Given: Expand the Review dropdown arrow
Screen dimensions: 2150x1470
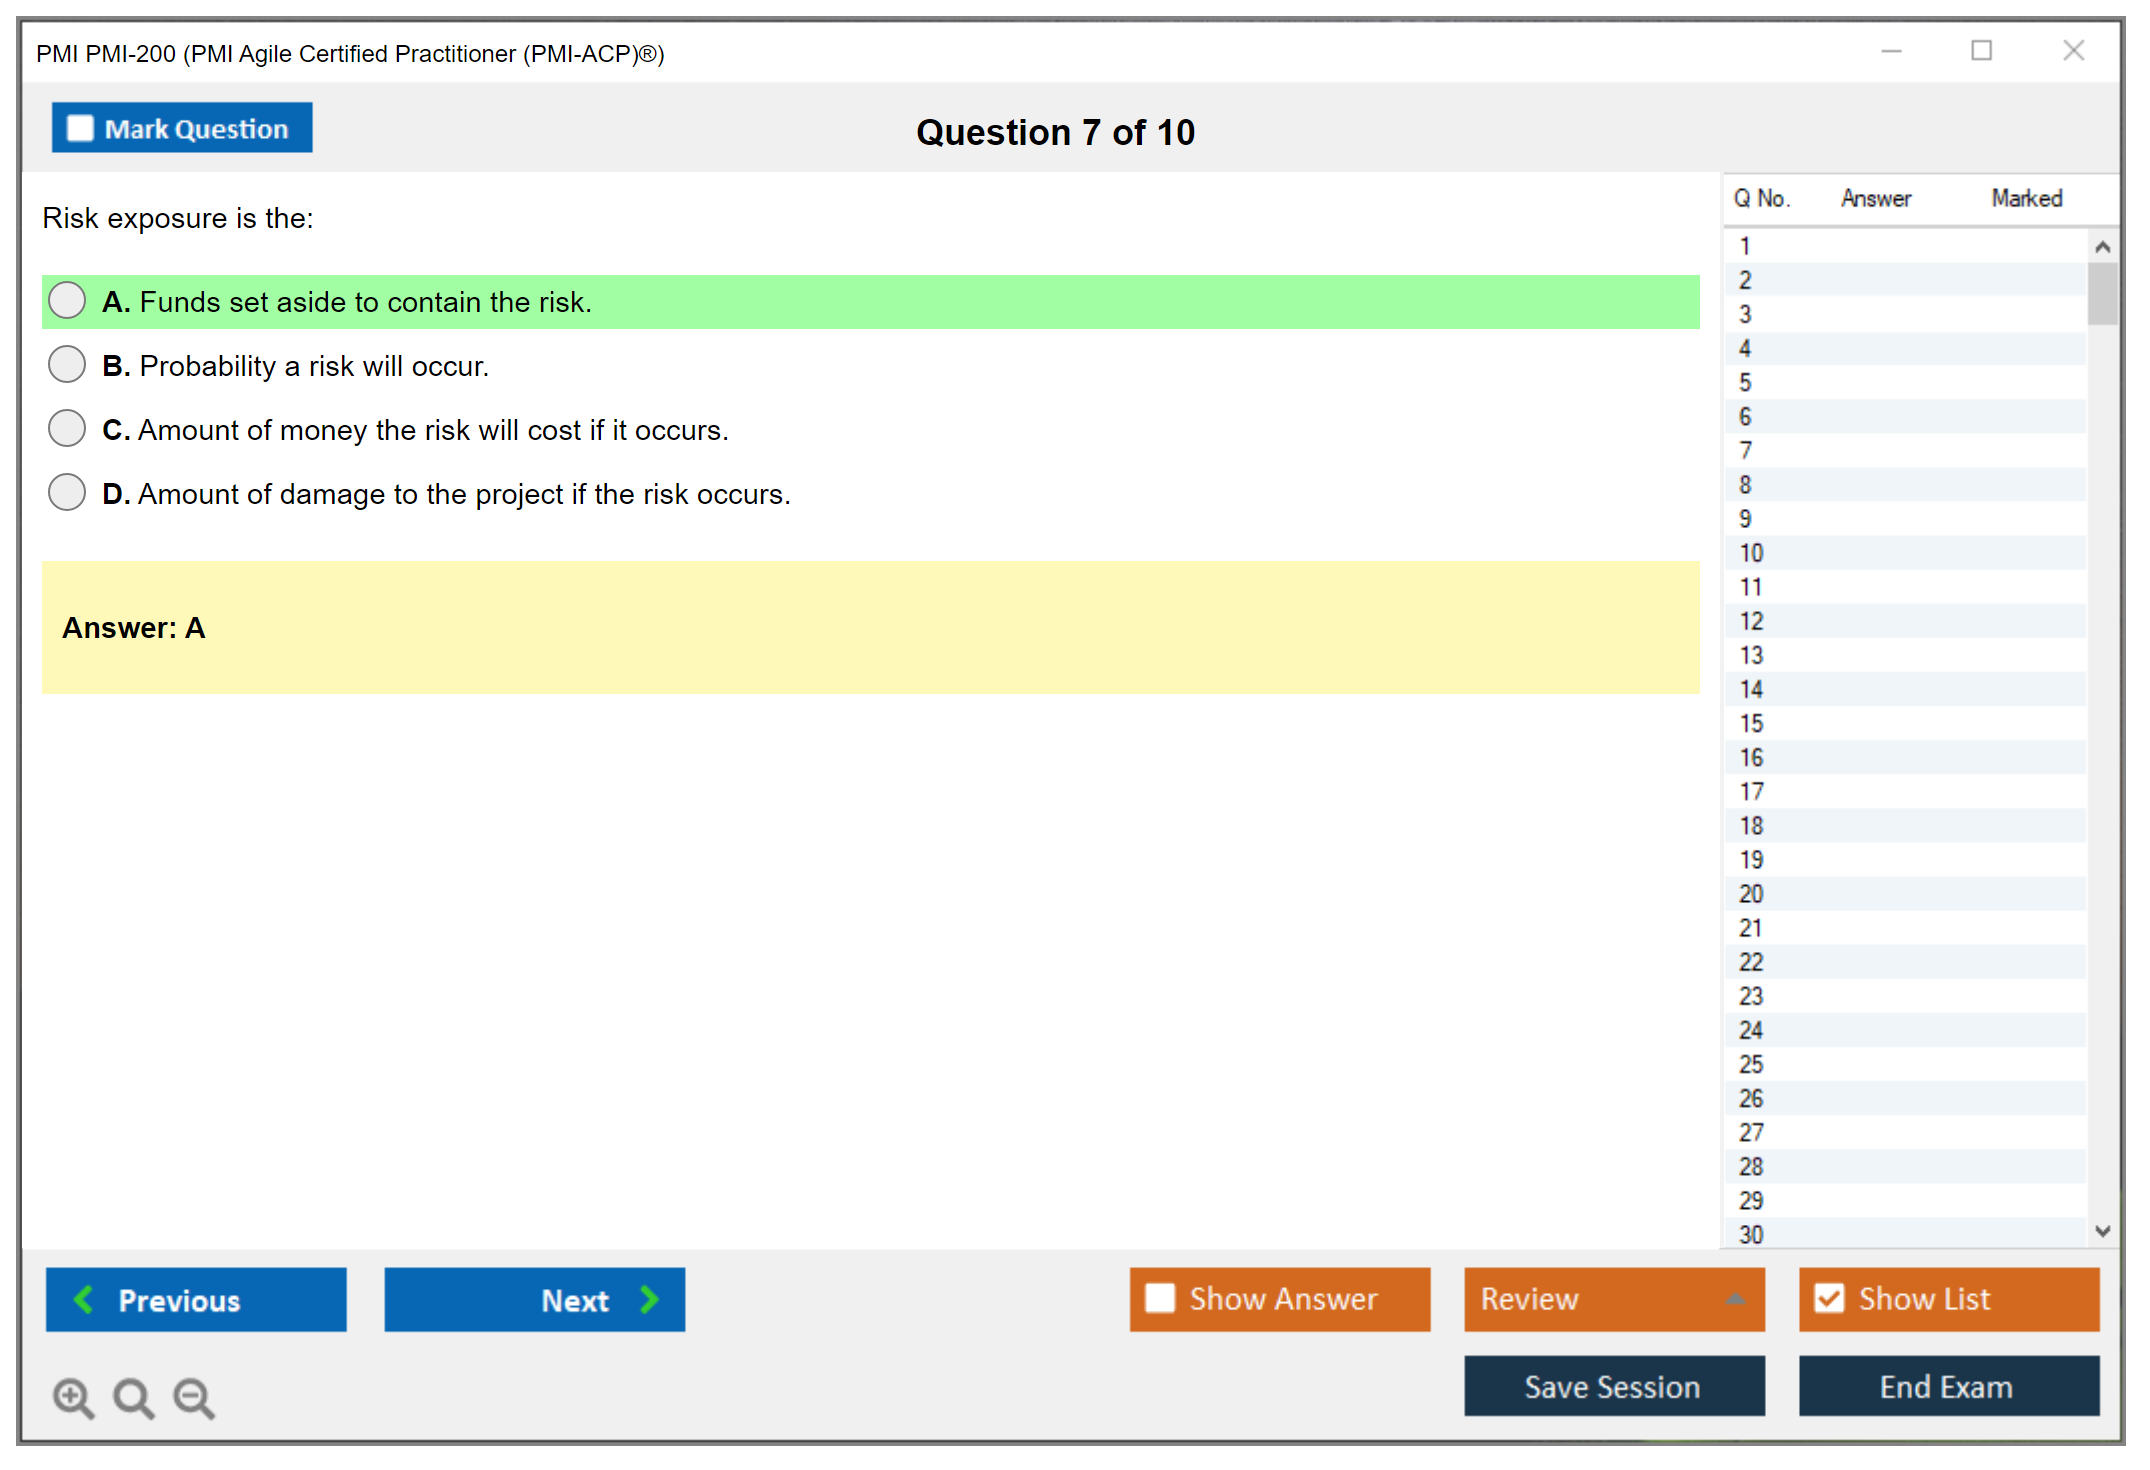Looking at the screenshot, I should tap(1736, 1299).
